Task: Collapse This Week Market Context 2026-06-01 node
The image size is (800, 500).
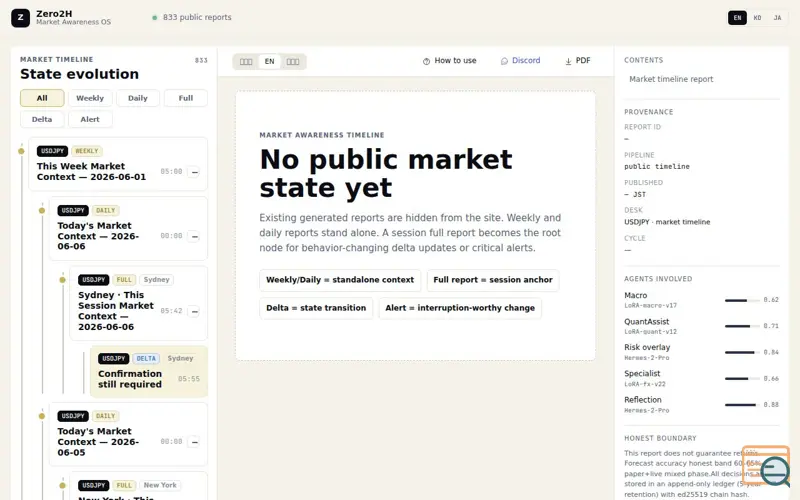Action: click(194, 172)
